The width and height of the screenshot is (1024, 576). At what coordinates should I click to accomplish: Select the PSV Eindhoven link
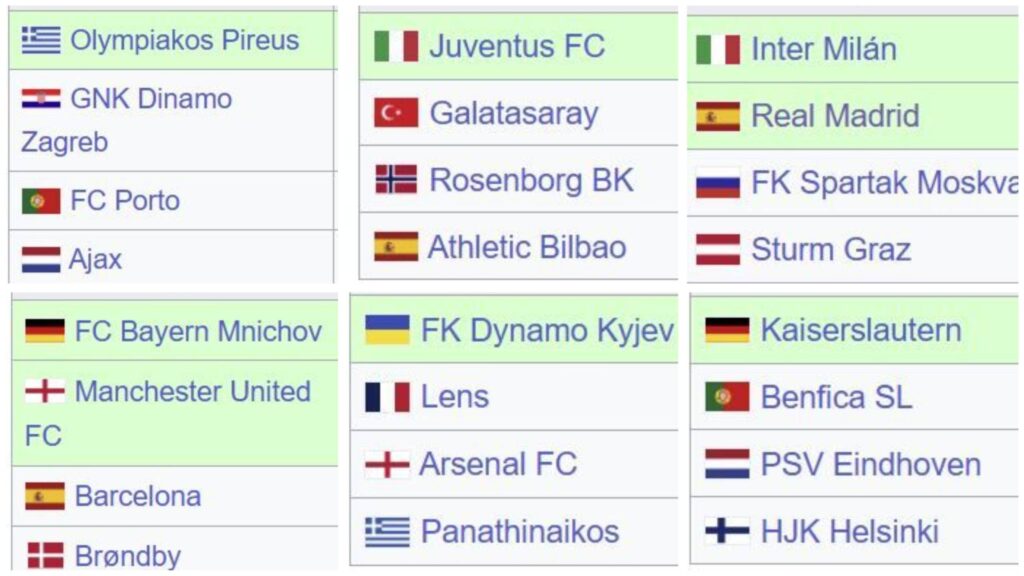871,464
